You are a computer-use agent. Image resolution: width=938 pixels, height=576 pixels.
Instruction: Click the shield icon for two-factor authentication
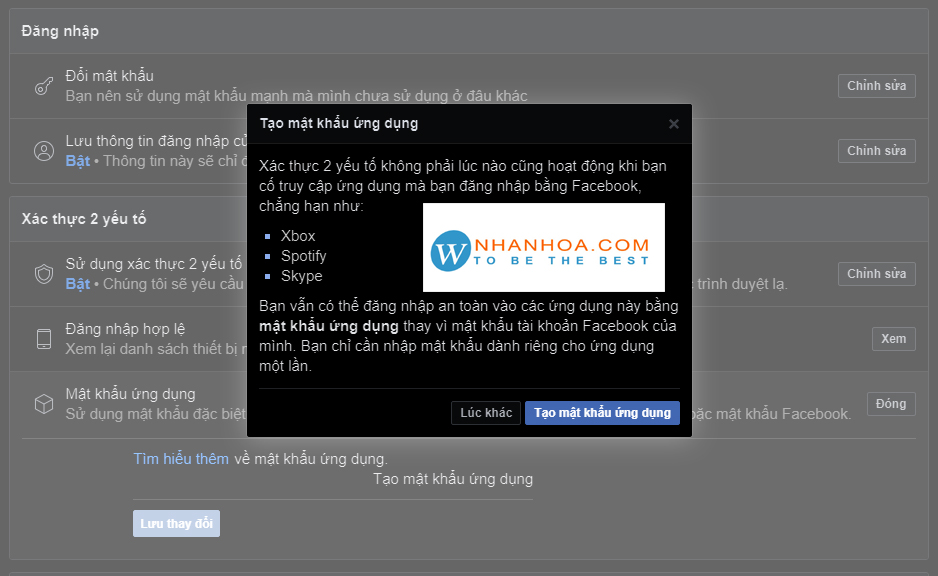click(44, 274)
